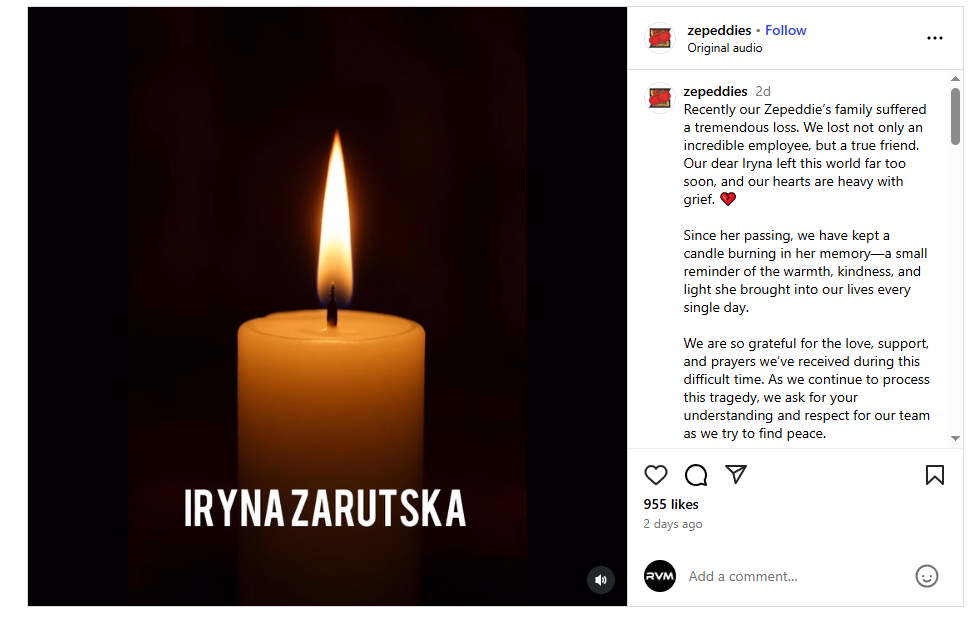Click zepeddies avatar in the post header

(660, 38)
